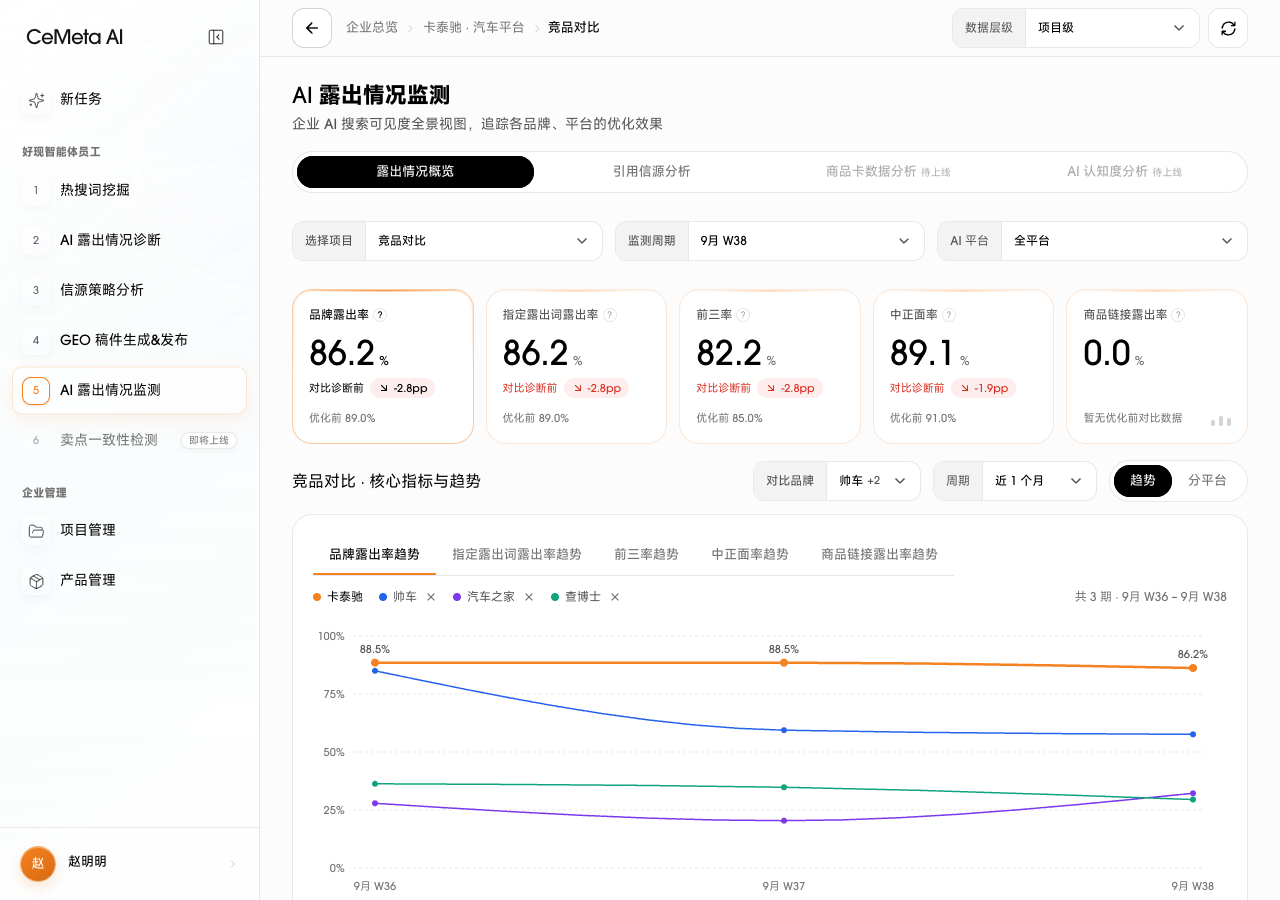This screenshot has width=1280, height=900.
Task: Select the 前三率 82.2% card
Action: click(770, 367)
